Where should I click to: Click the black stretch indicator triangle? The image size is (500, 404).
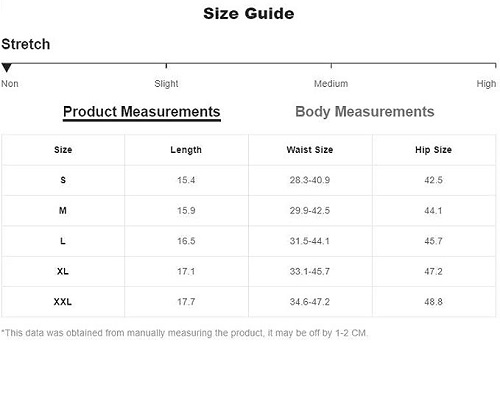coord(7,68)
